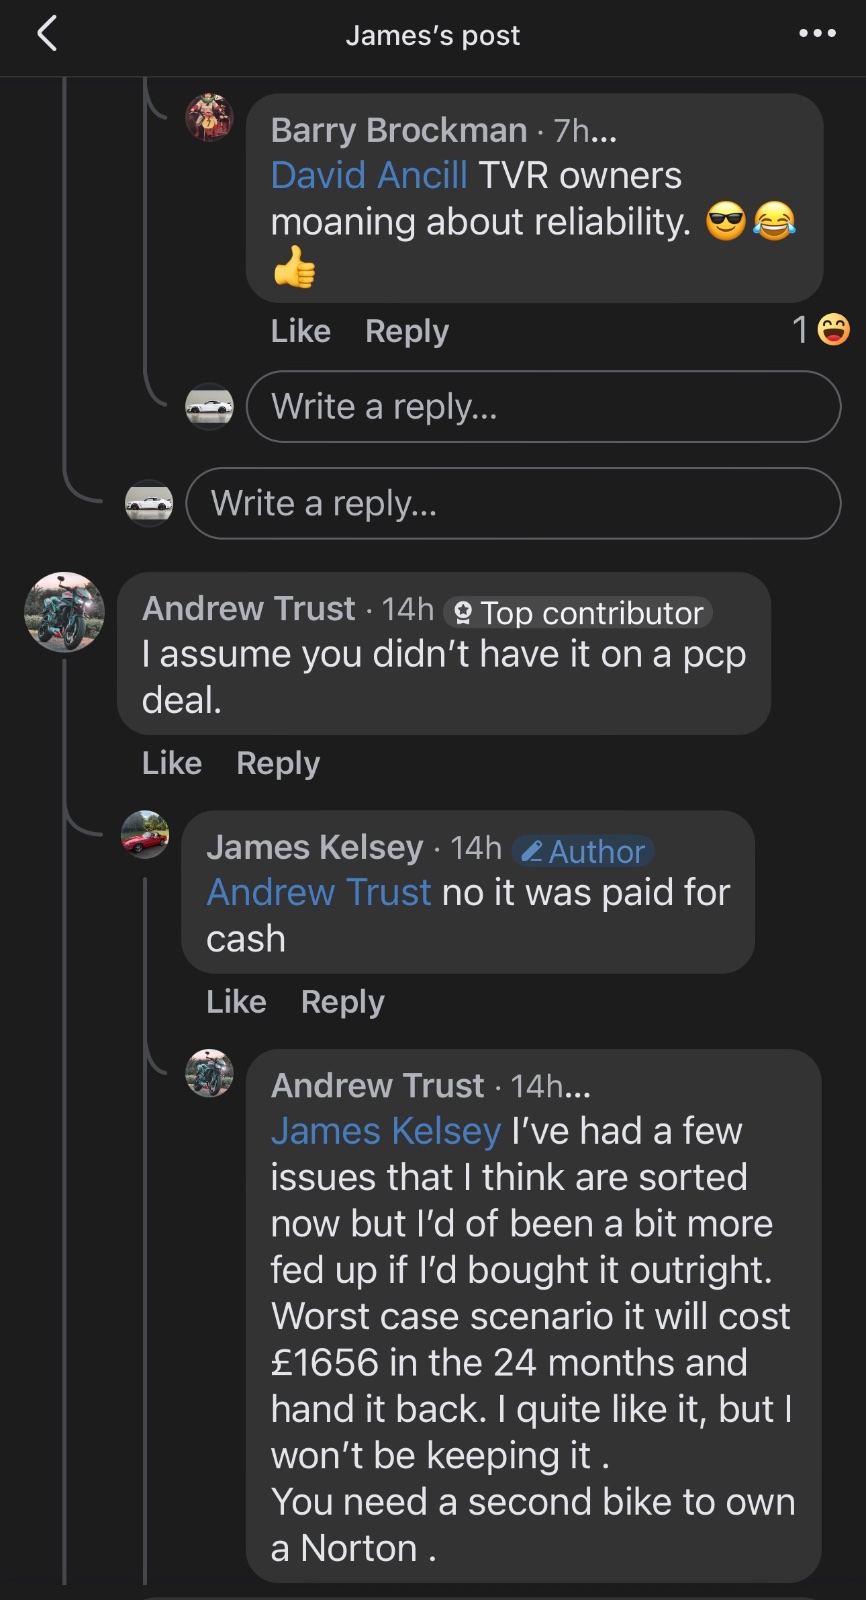Screen dimensions: 866x1600
Task: Open James Kelsey mention in Andrew's reply
Action: (x=385, y=1131)
